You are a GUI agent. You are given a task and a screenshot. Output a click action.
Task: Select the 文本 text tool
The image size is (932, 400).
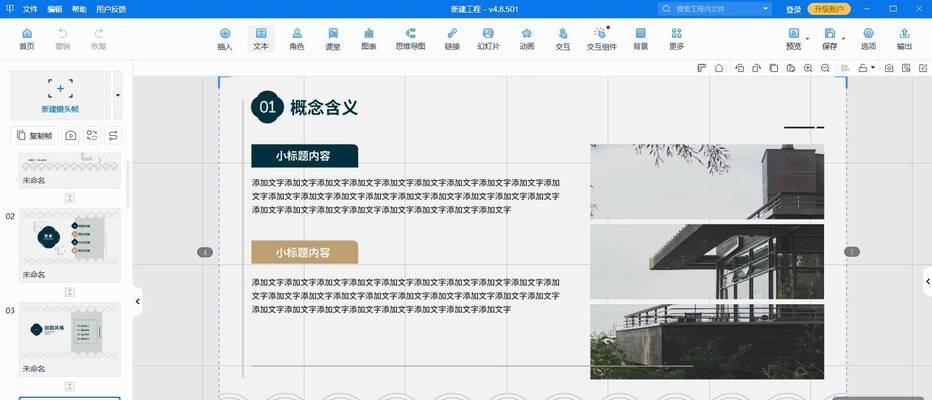[261, 39]
